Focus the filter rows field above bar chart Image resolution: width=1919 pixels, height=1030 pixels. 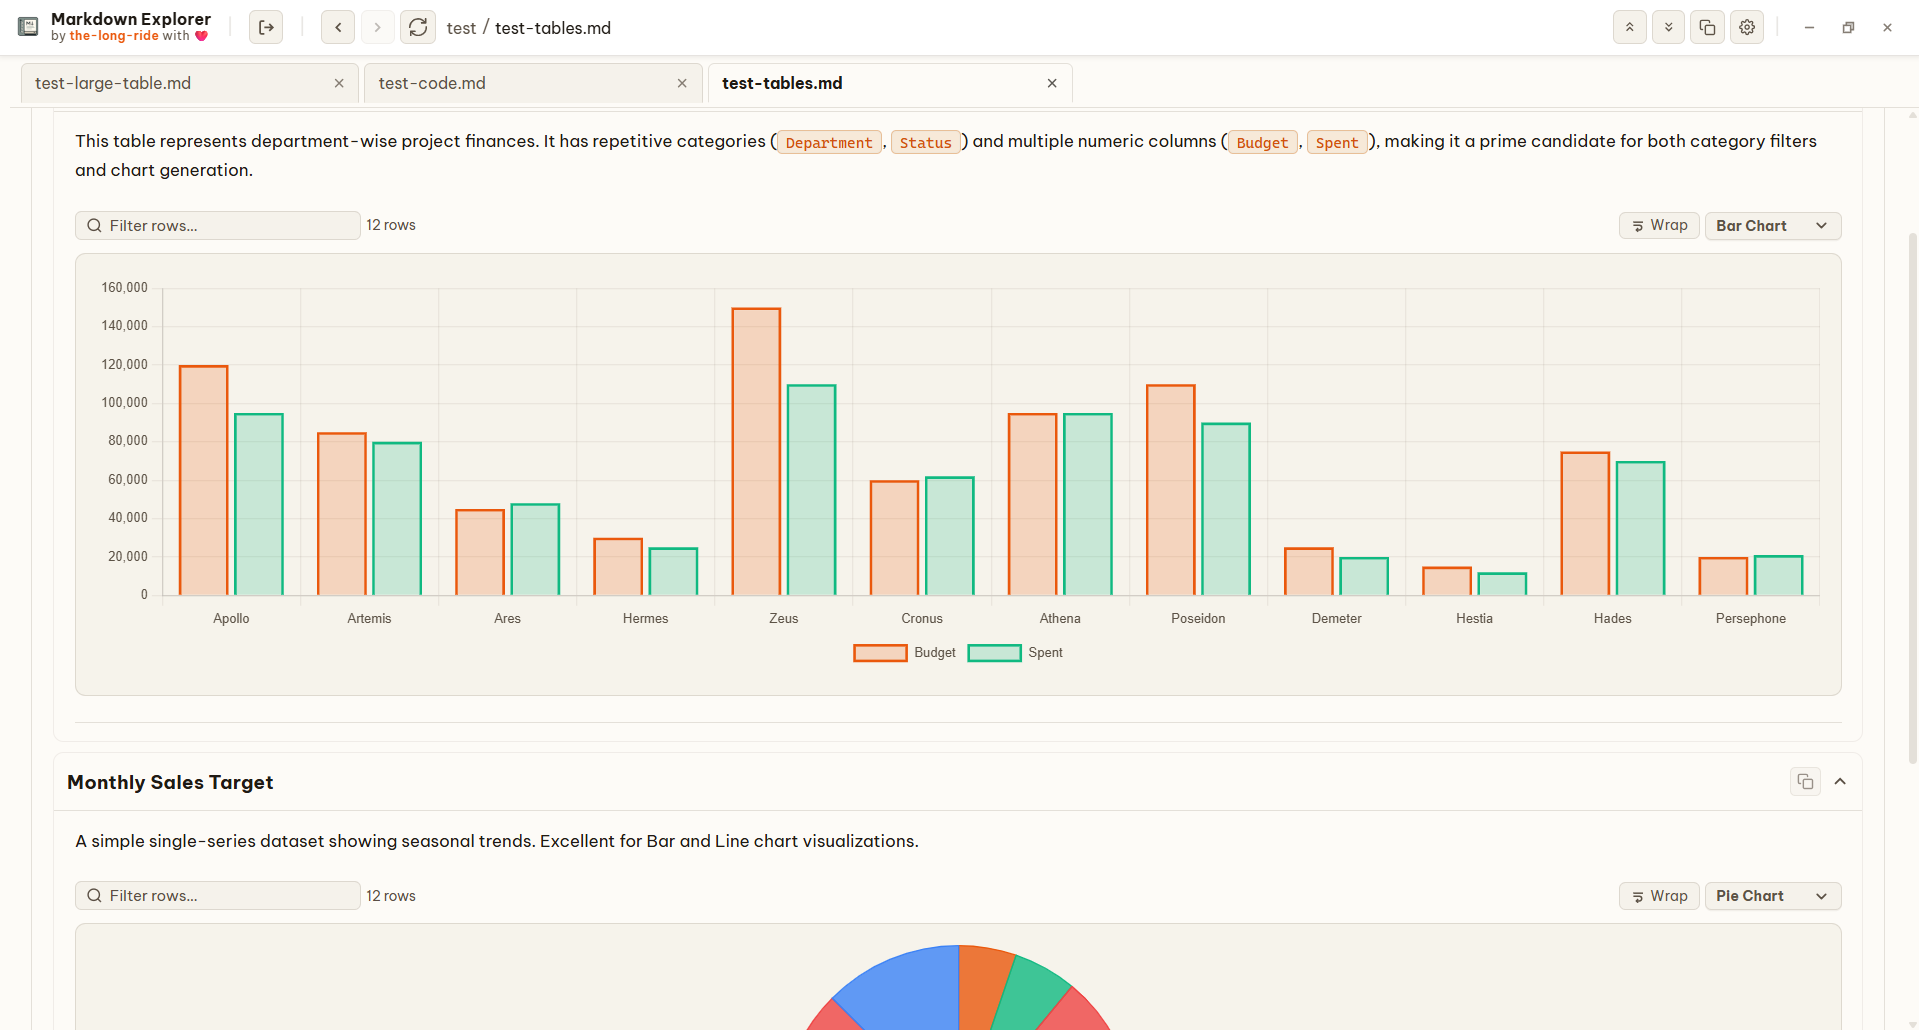218,225
